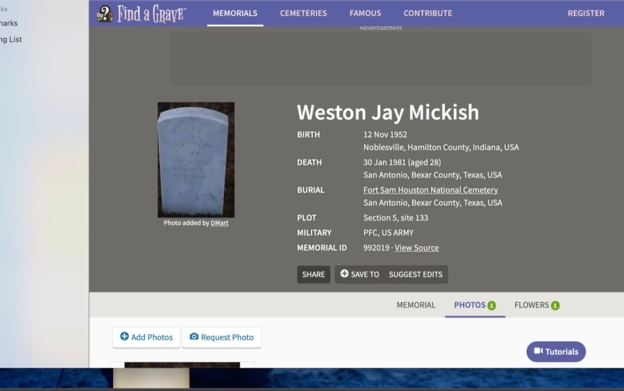Click the Register link
Image resolution: width=624 pixels, height=391 pixels.
tap(586, 13)
